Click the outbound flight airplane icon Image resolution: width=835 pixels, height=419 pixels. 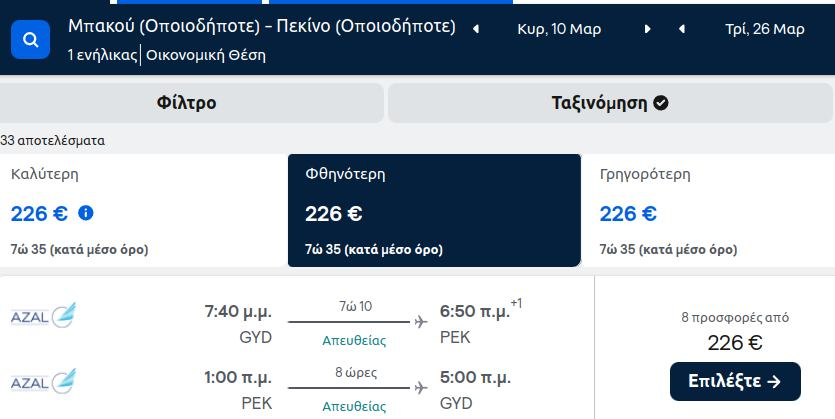coord(421,322)
